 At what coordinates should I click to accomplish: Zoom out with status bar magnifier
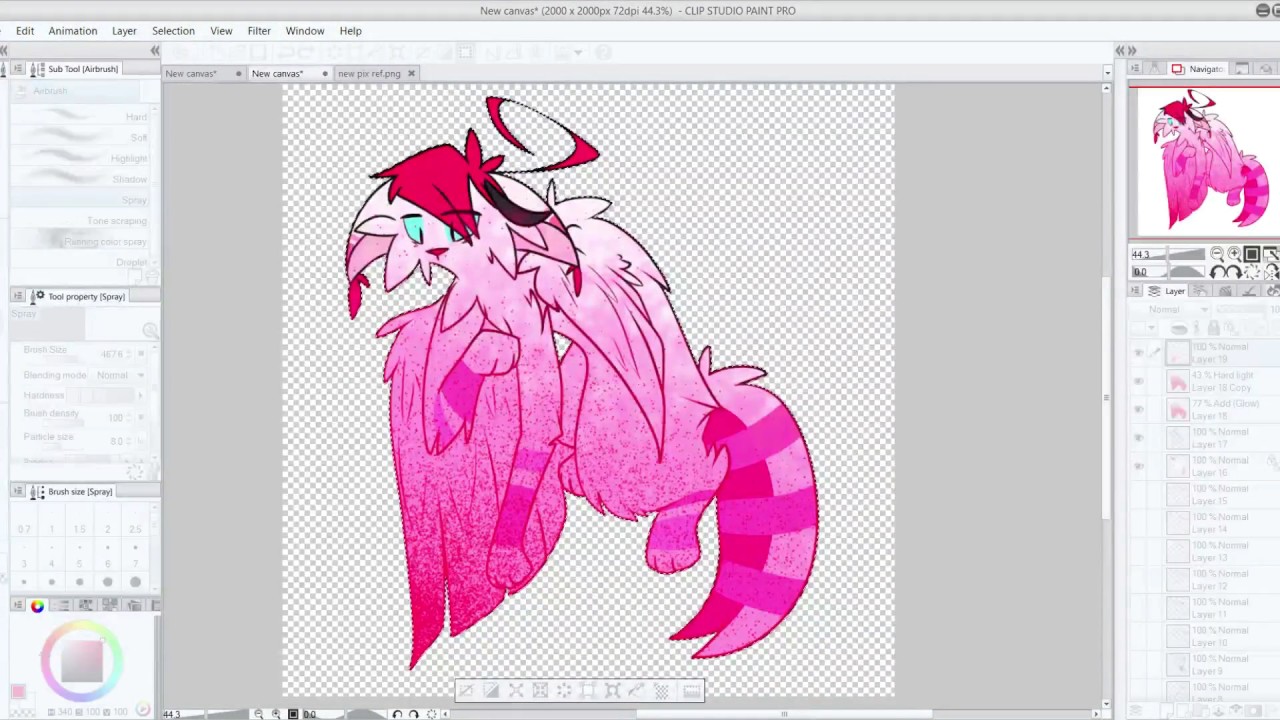[x=259, y=714]
